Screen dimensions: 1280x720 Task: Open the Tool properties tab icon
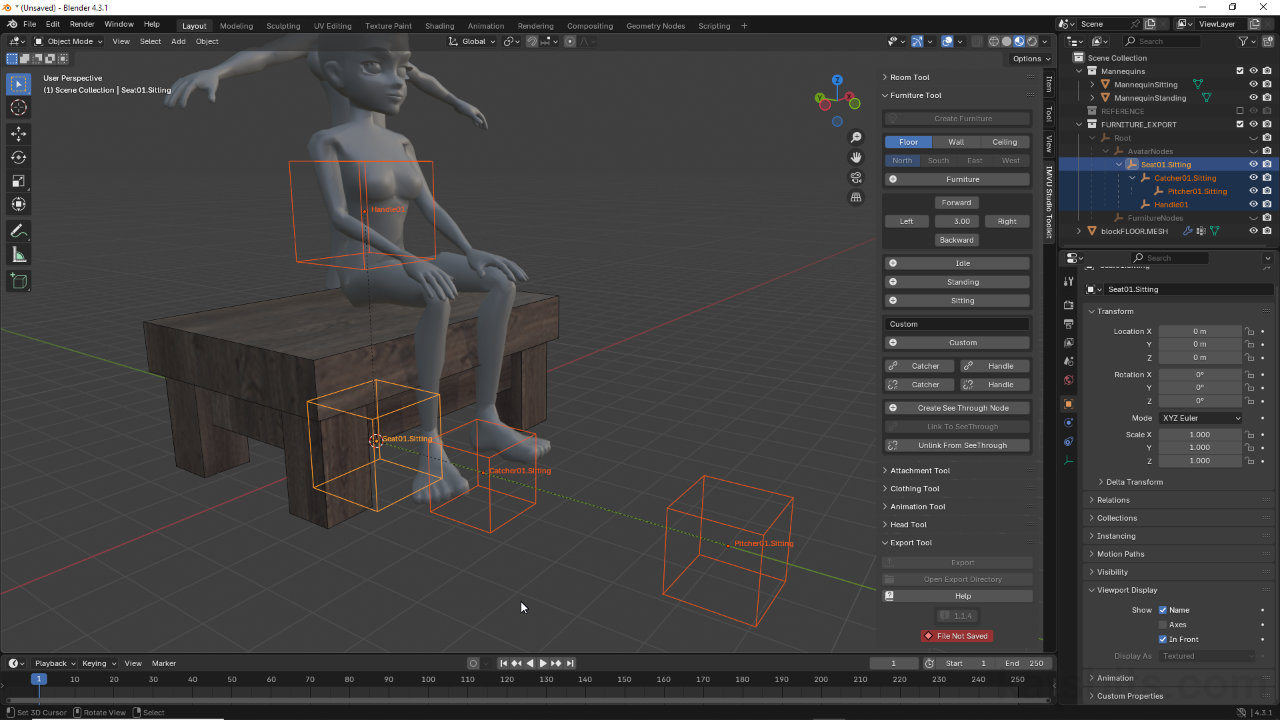(x=1068, y=282)
